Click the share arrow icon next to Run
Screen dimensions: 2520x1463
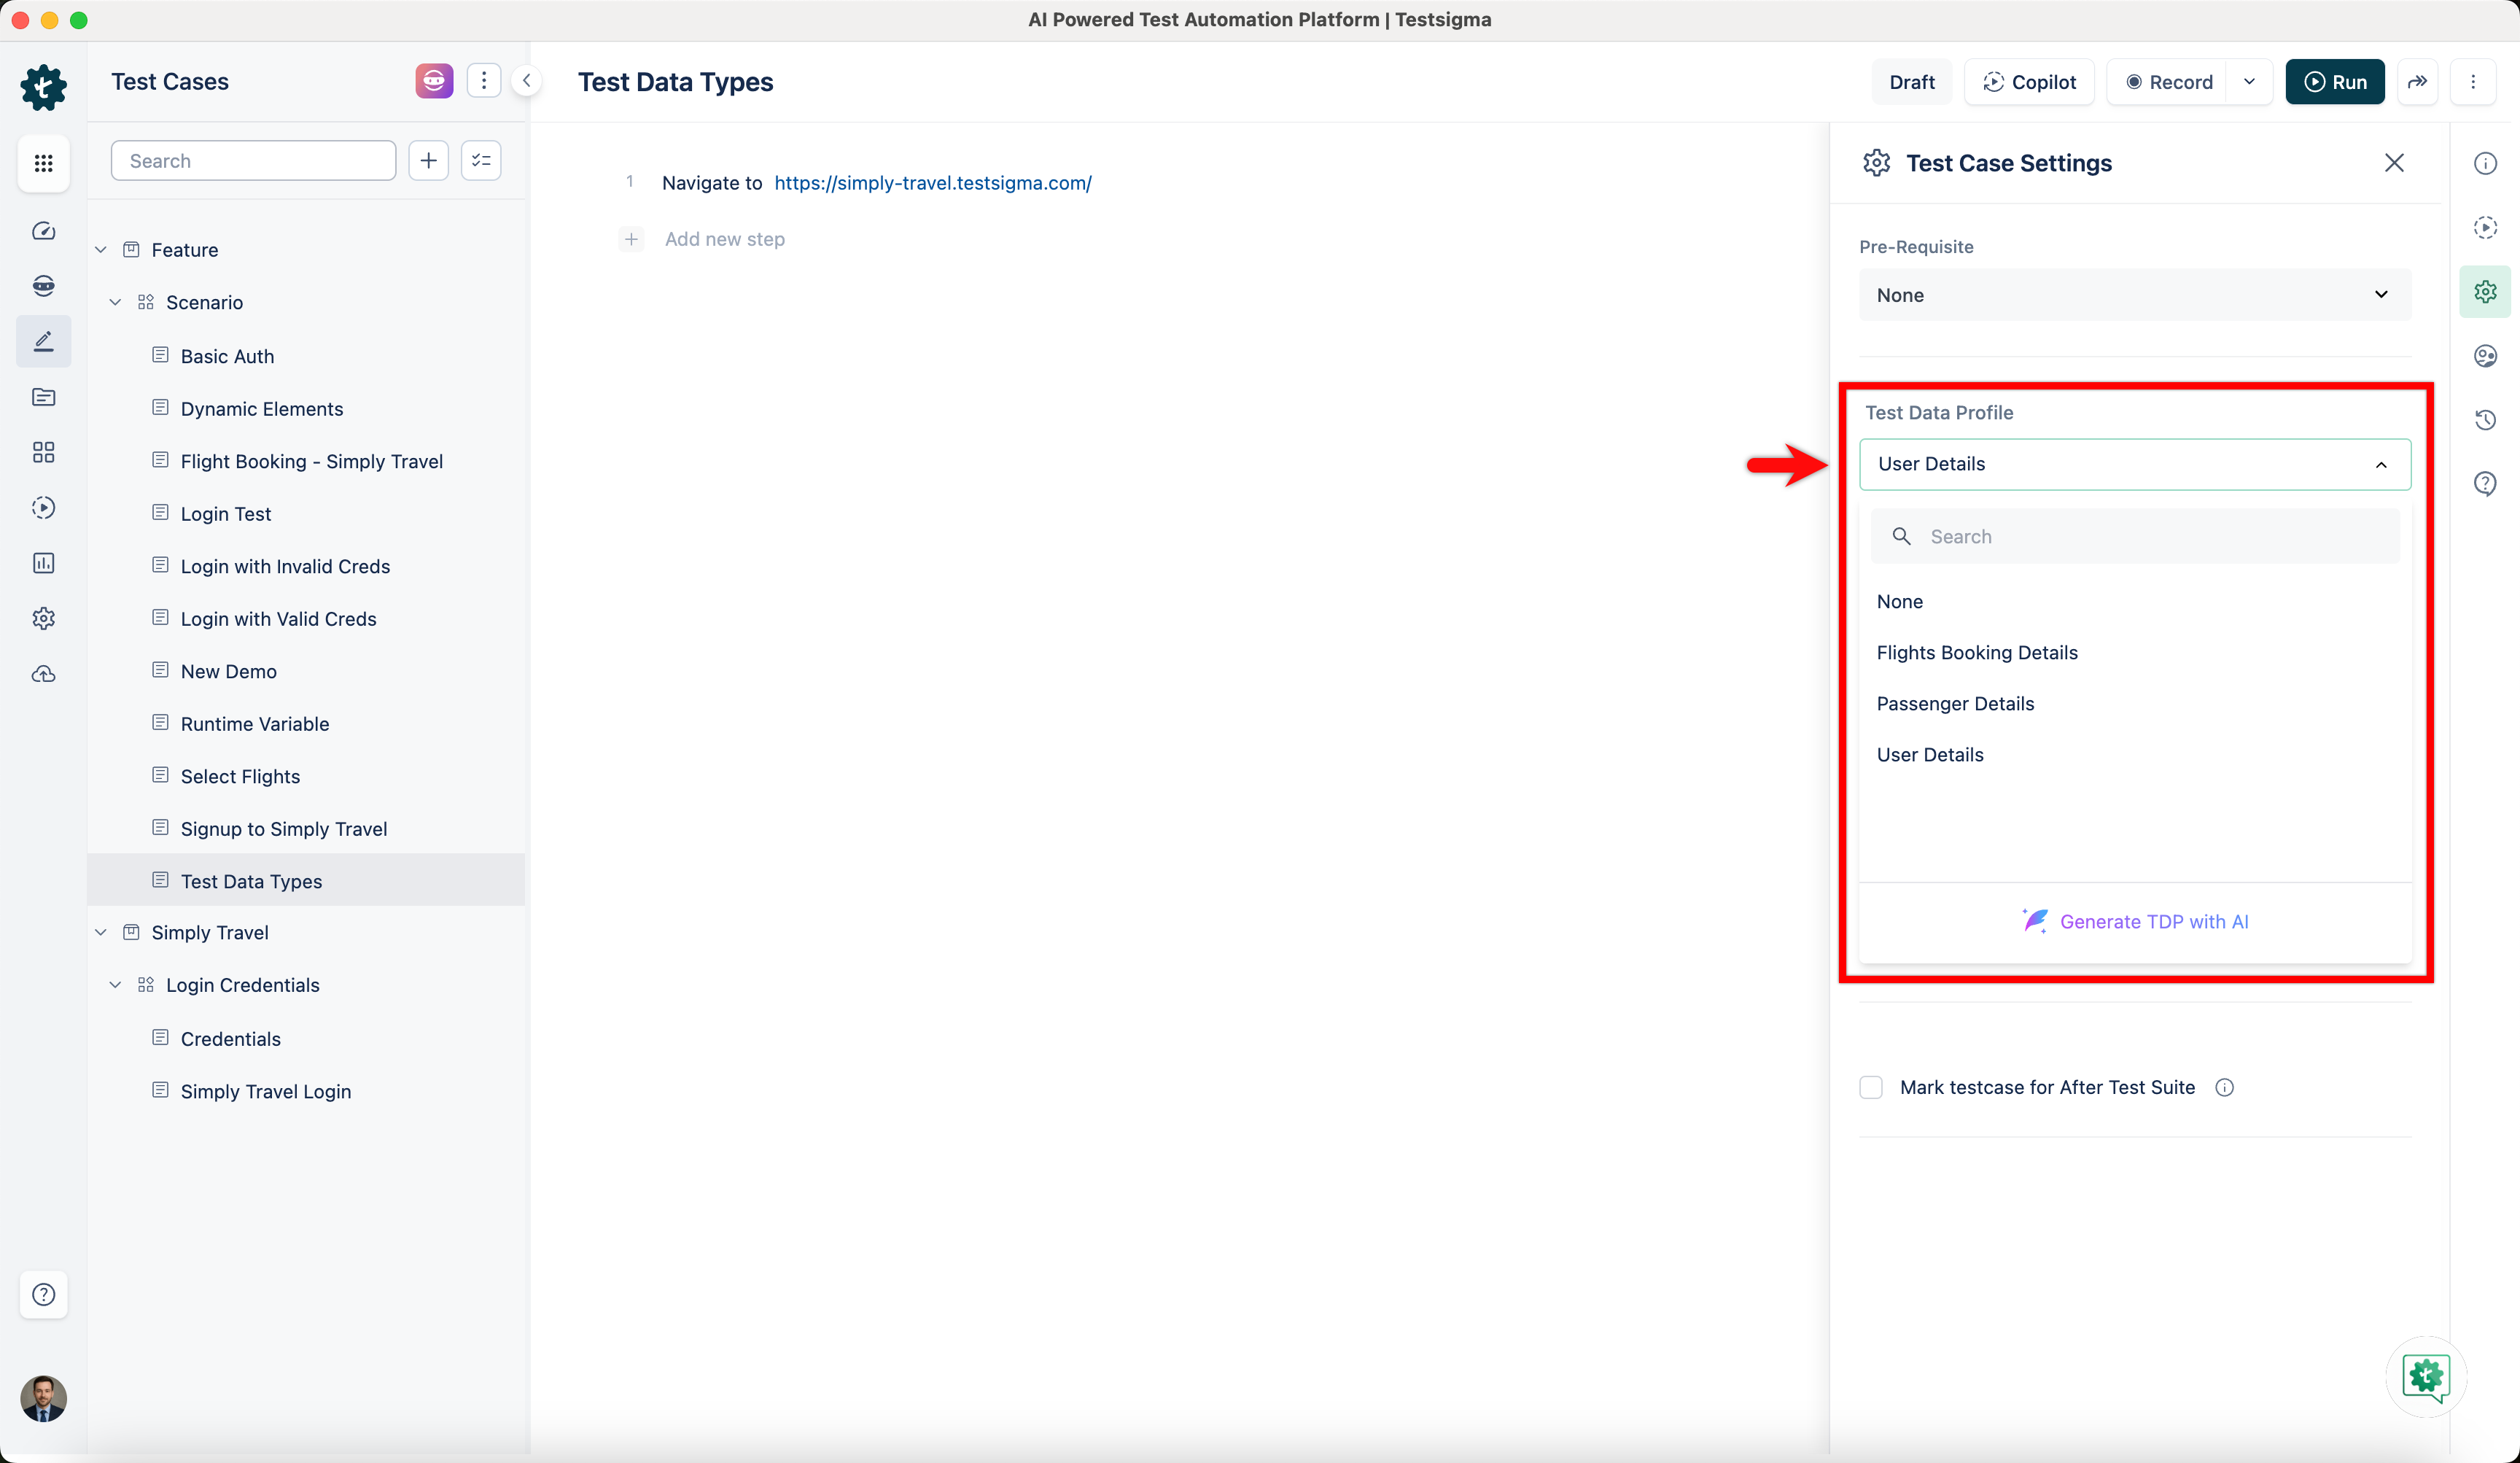[x=2417, y=82]
